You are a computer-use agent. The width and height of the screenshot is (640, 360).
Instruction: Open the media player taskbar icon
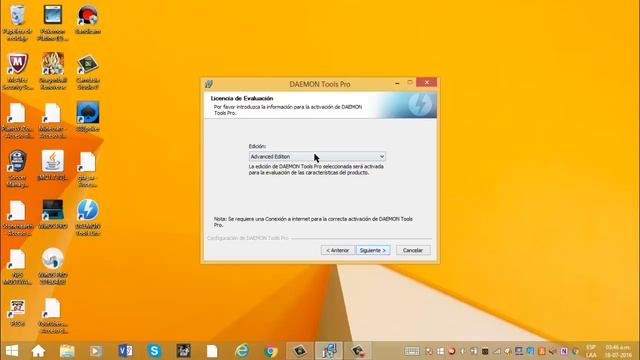point(96,351)
